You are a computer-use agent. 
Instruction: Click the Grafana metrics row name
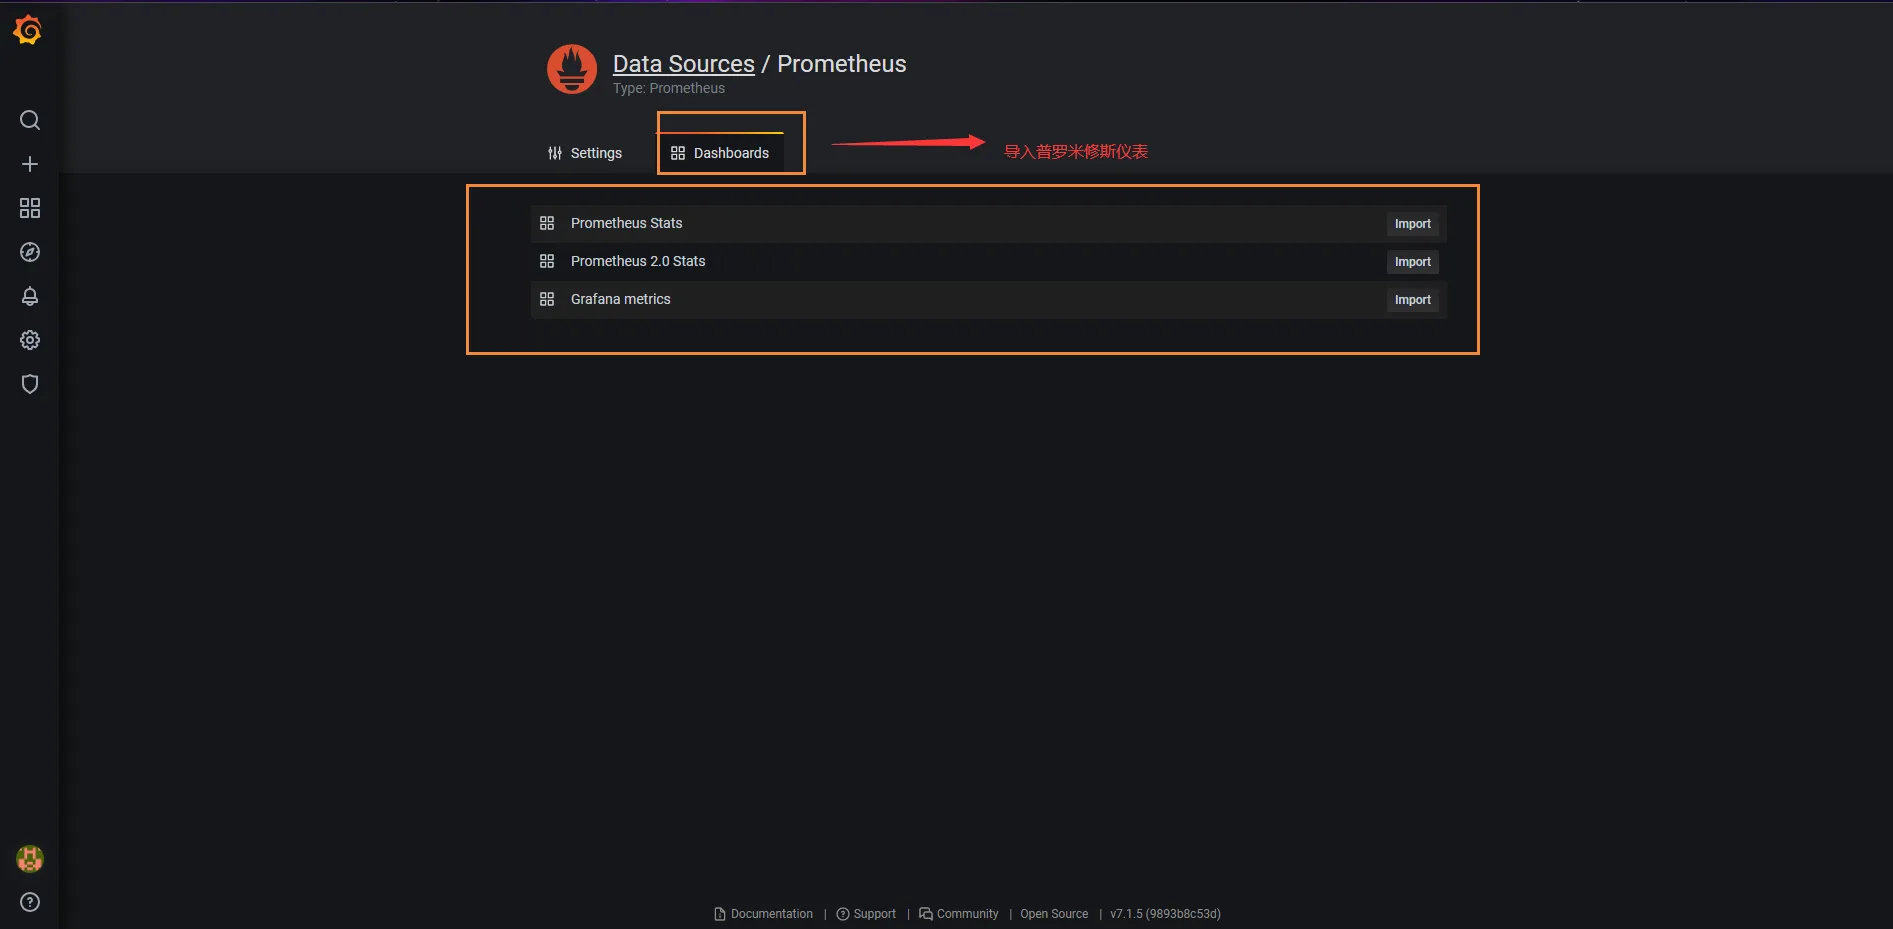click(620, 299)
